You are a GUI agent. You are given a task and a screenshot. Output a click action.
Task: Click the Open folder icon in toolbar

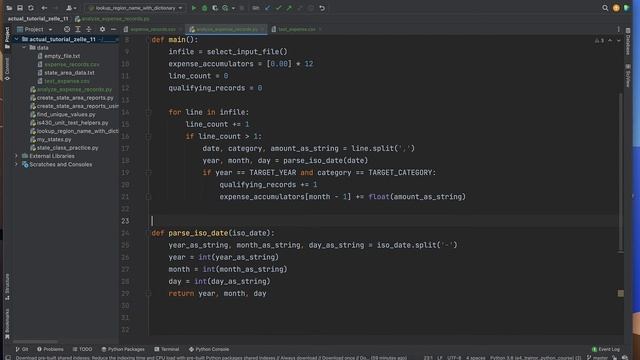[9, 8]
